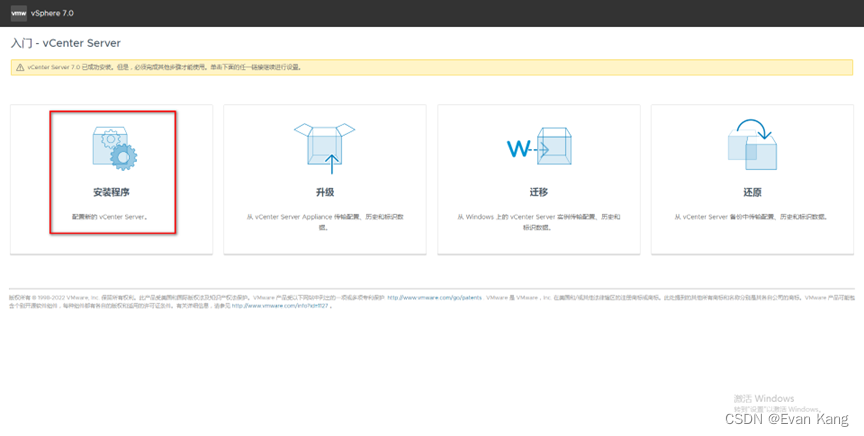Click the Windows migration arrow icon
Screen dimensions: 864x436
538,149
